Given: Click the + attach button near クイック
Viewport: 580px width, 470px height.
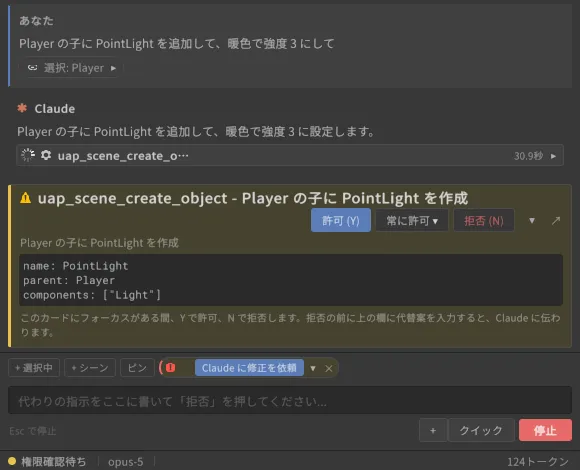Looking at the screenshot, I should [433, 430].
